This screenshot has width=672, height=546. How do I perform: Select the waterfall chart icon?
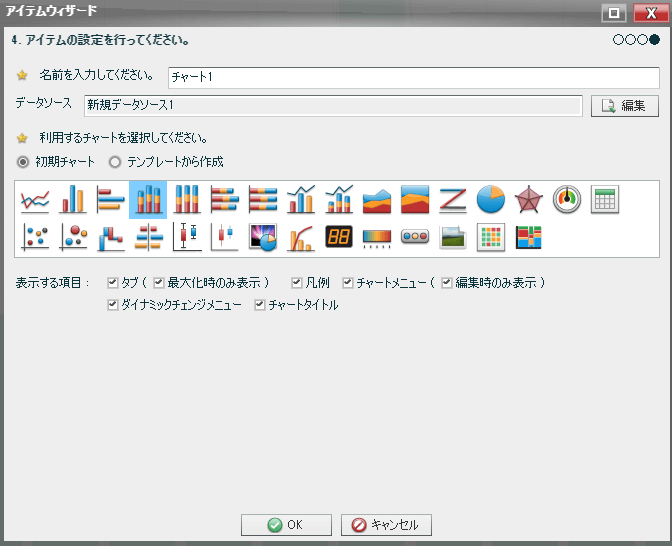(x=110, y=237)
